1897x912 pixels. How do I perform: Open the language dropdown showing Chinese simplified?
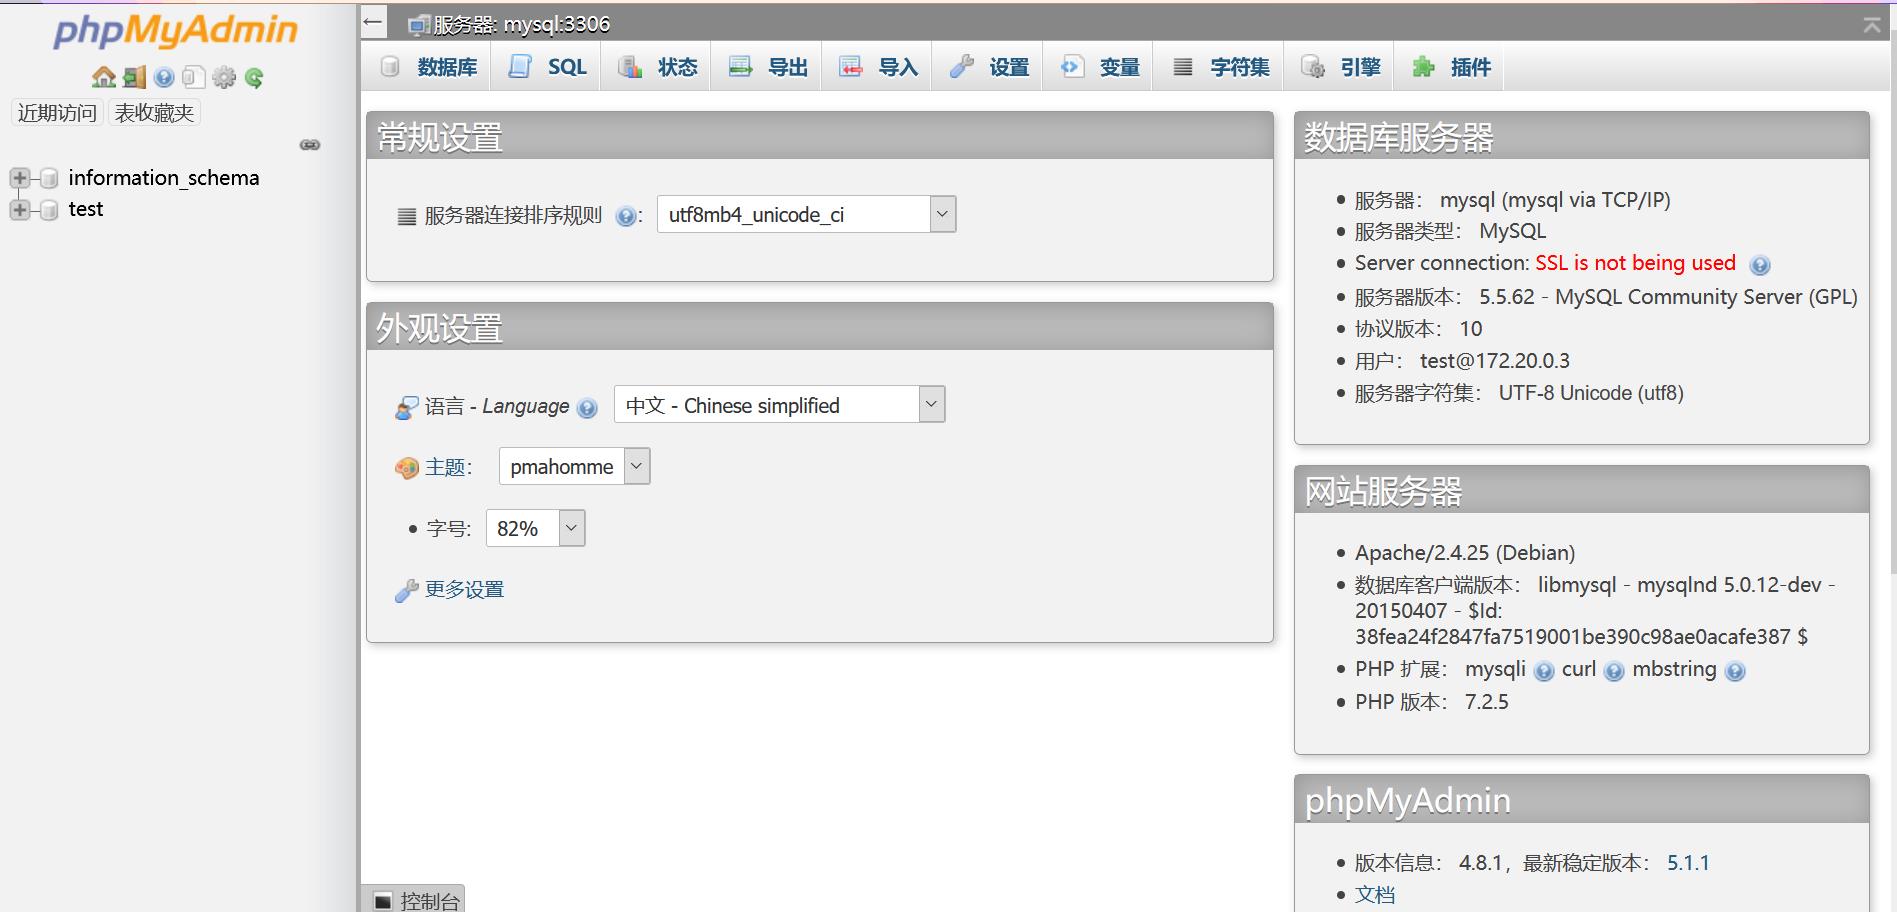(x=779, y=404)
